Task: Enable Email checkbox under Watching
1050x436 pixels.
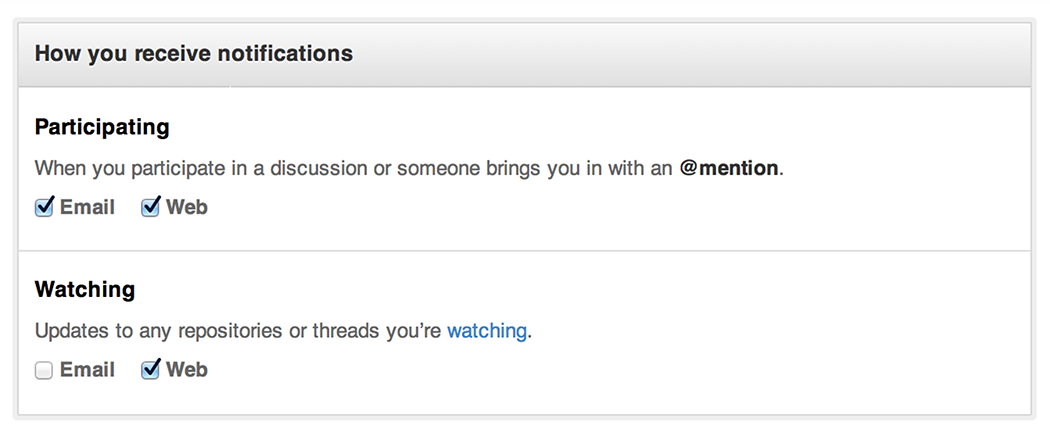Action: click(x=44, y=370)
